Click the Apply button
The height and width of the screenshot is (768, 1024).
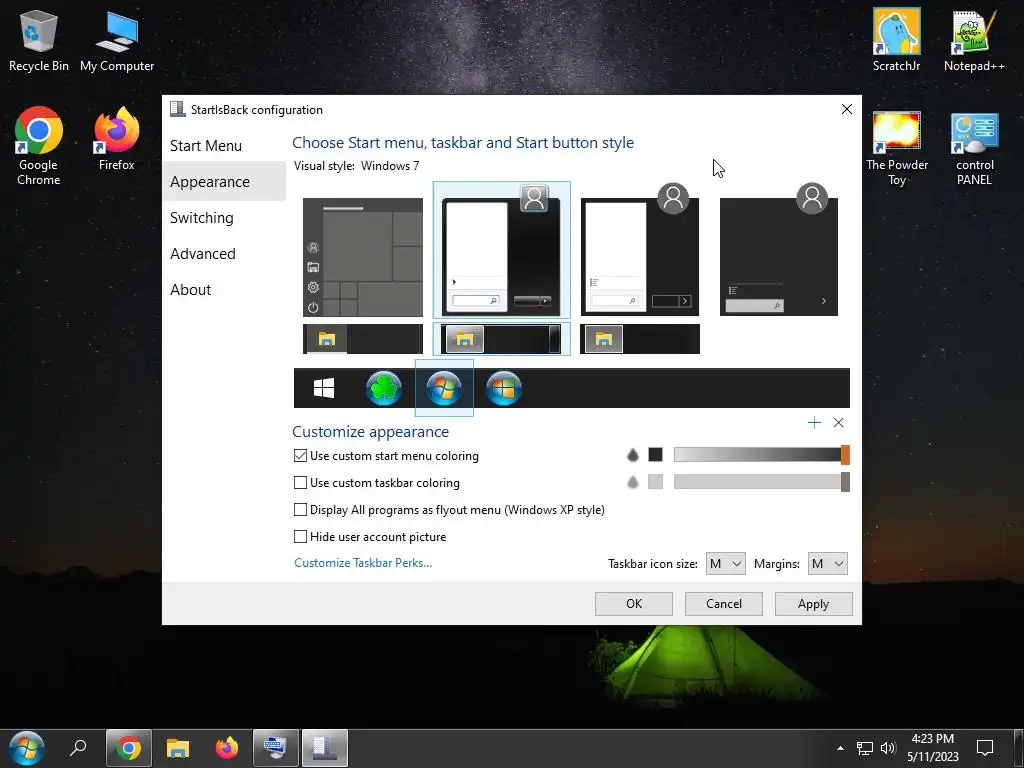(813, 603)
